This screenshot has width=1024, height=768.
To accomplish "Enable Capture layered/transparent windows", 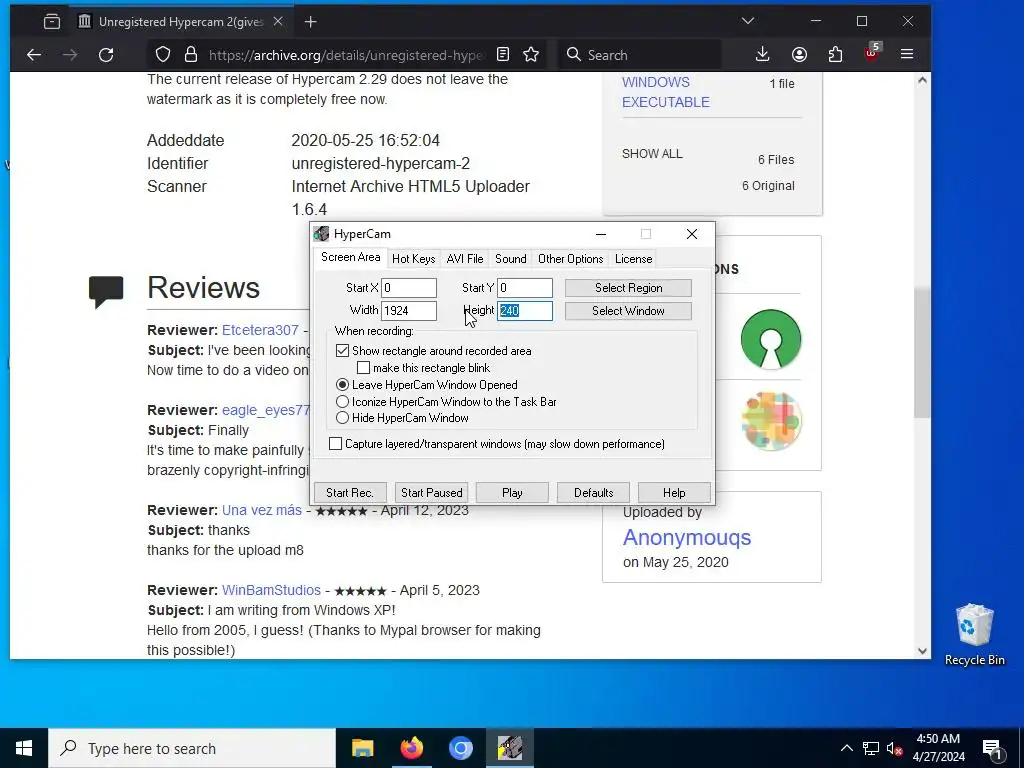I will (x=335, y=444).
